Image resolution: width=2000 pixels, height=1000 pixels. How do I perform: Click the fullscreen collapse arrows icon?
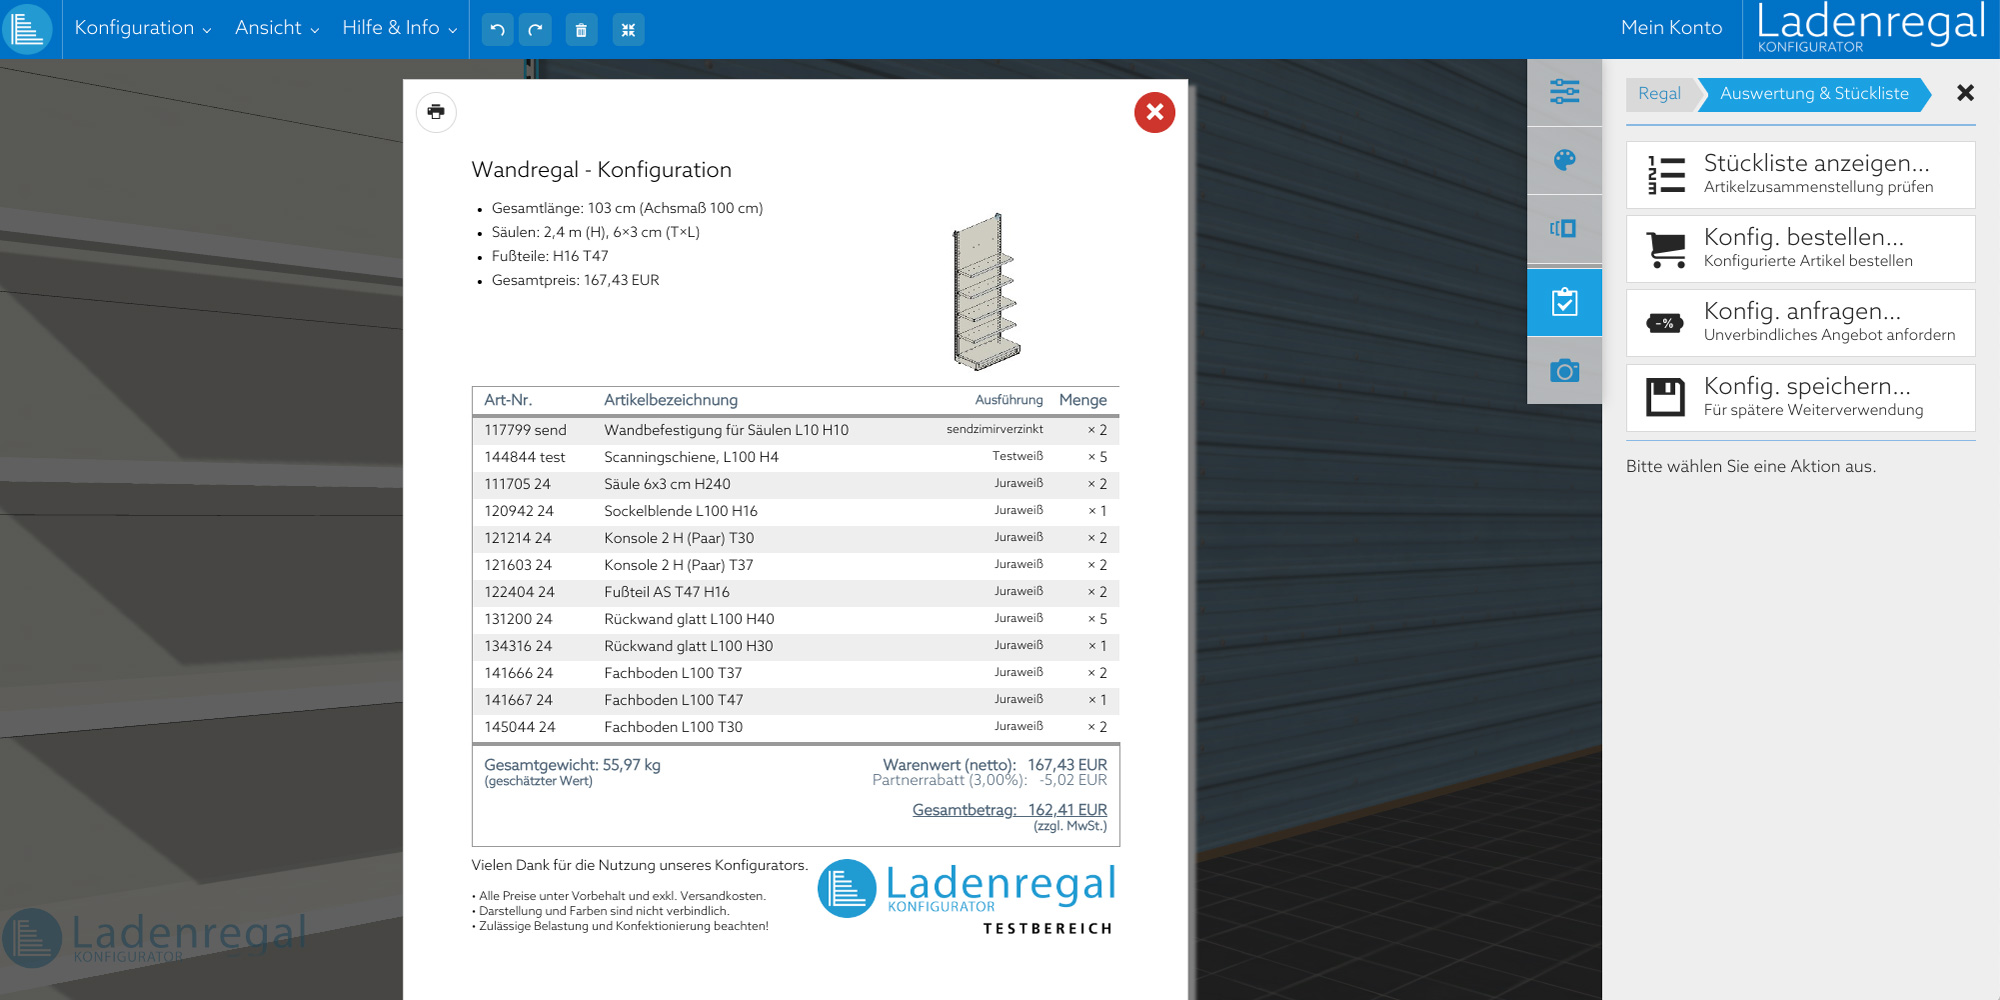coord(628,30)
